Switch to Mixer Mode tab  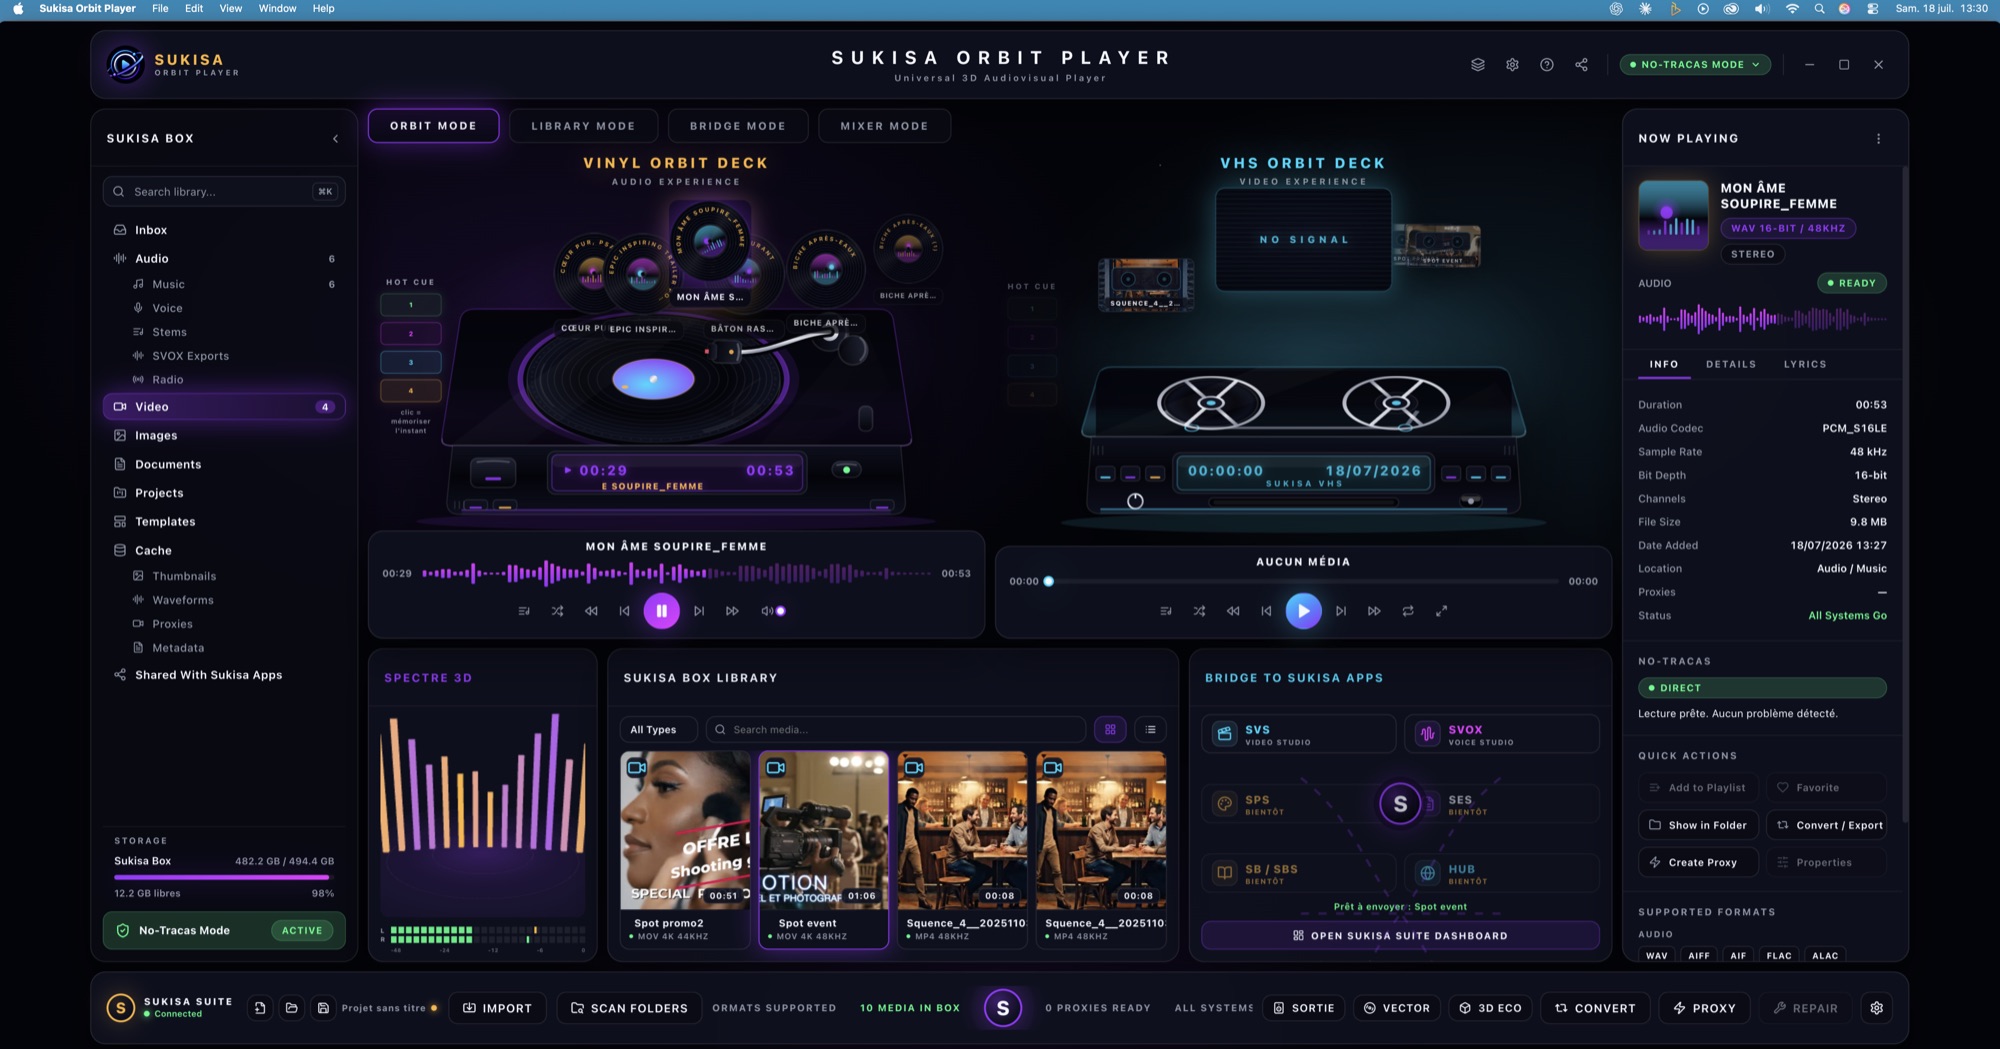pos(884,126)
